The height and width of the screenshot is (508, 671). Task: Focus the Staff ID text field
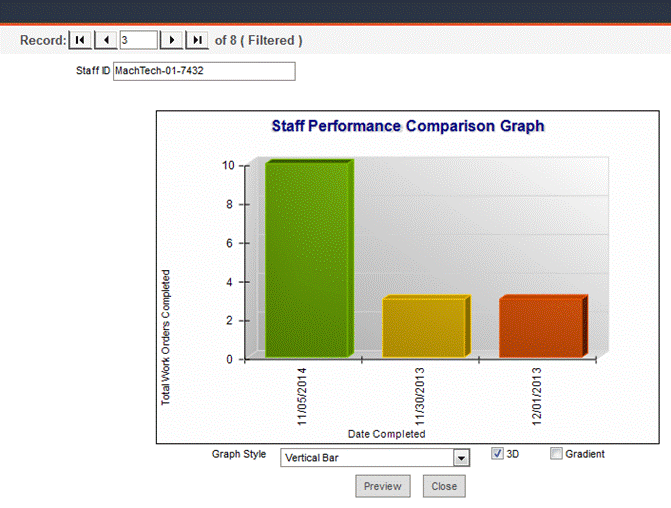204,71
